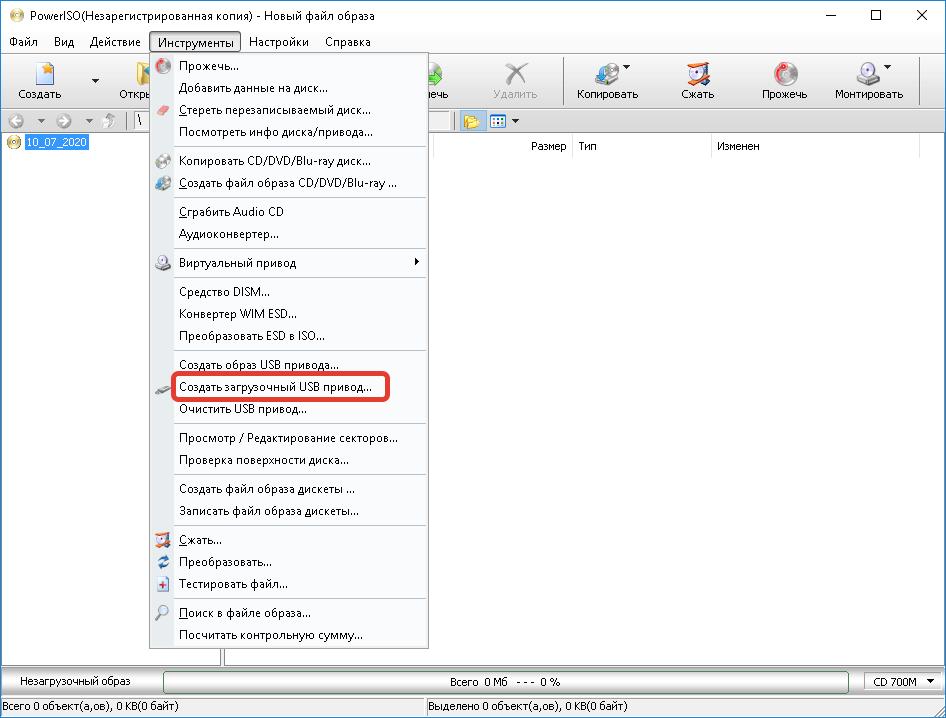Choose Добавить данные на диск...
This screenshot has width=946, height=718.
pyautogui.click(x=289, y=88)
